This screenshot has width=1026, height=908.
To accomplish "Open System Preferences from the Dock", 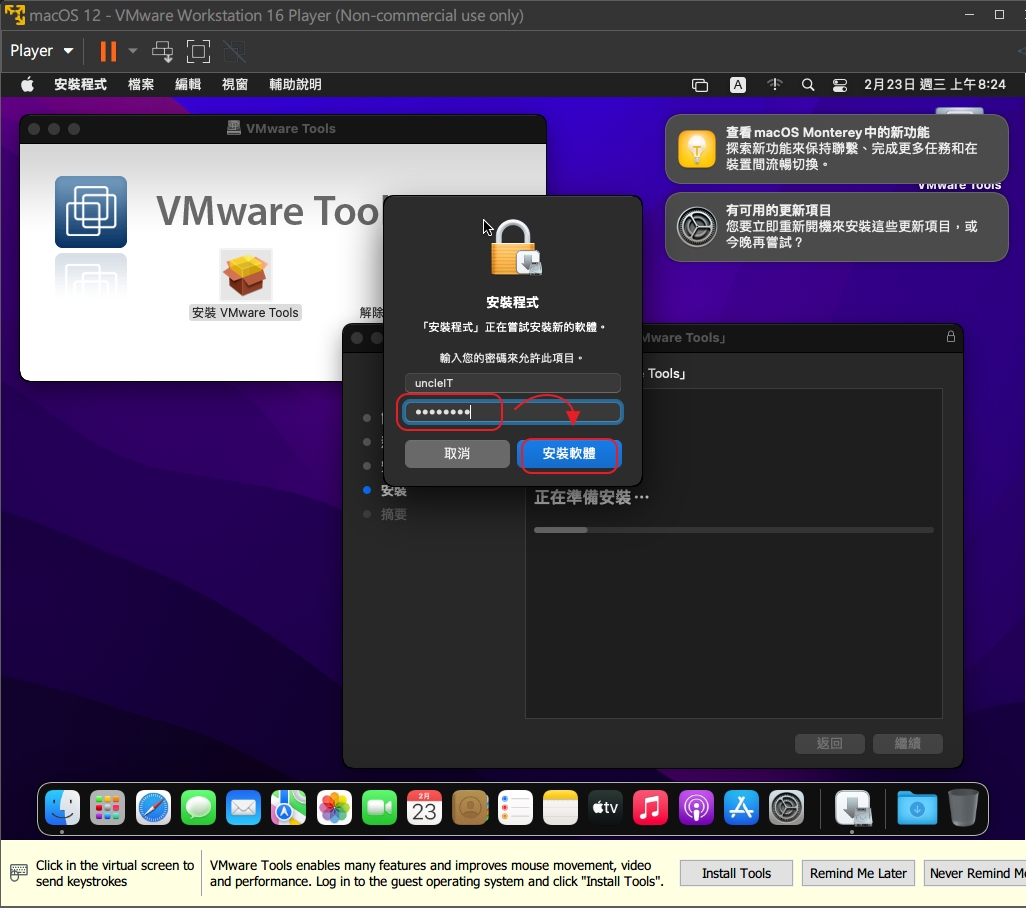I will point(787,808).
